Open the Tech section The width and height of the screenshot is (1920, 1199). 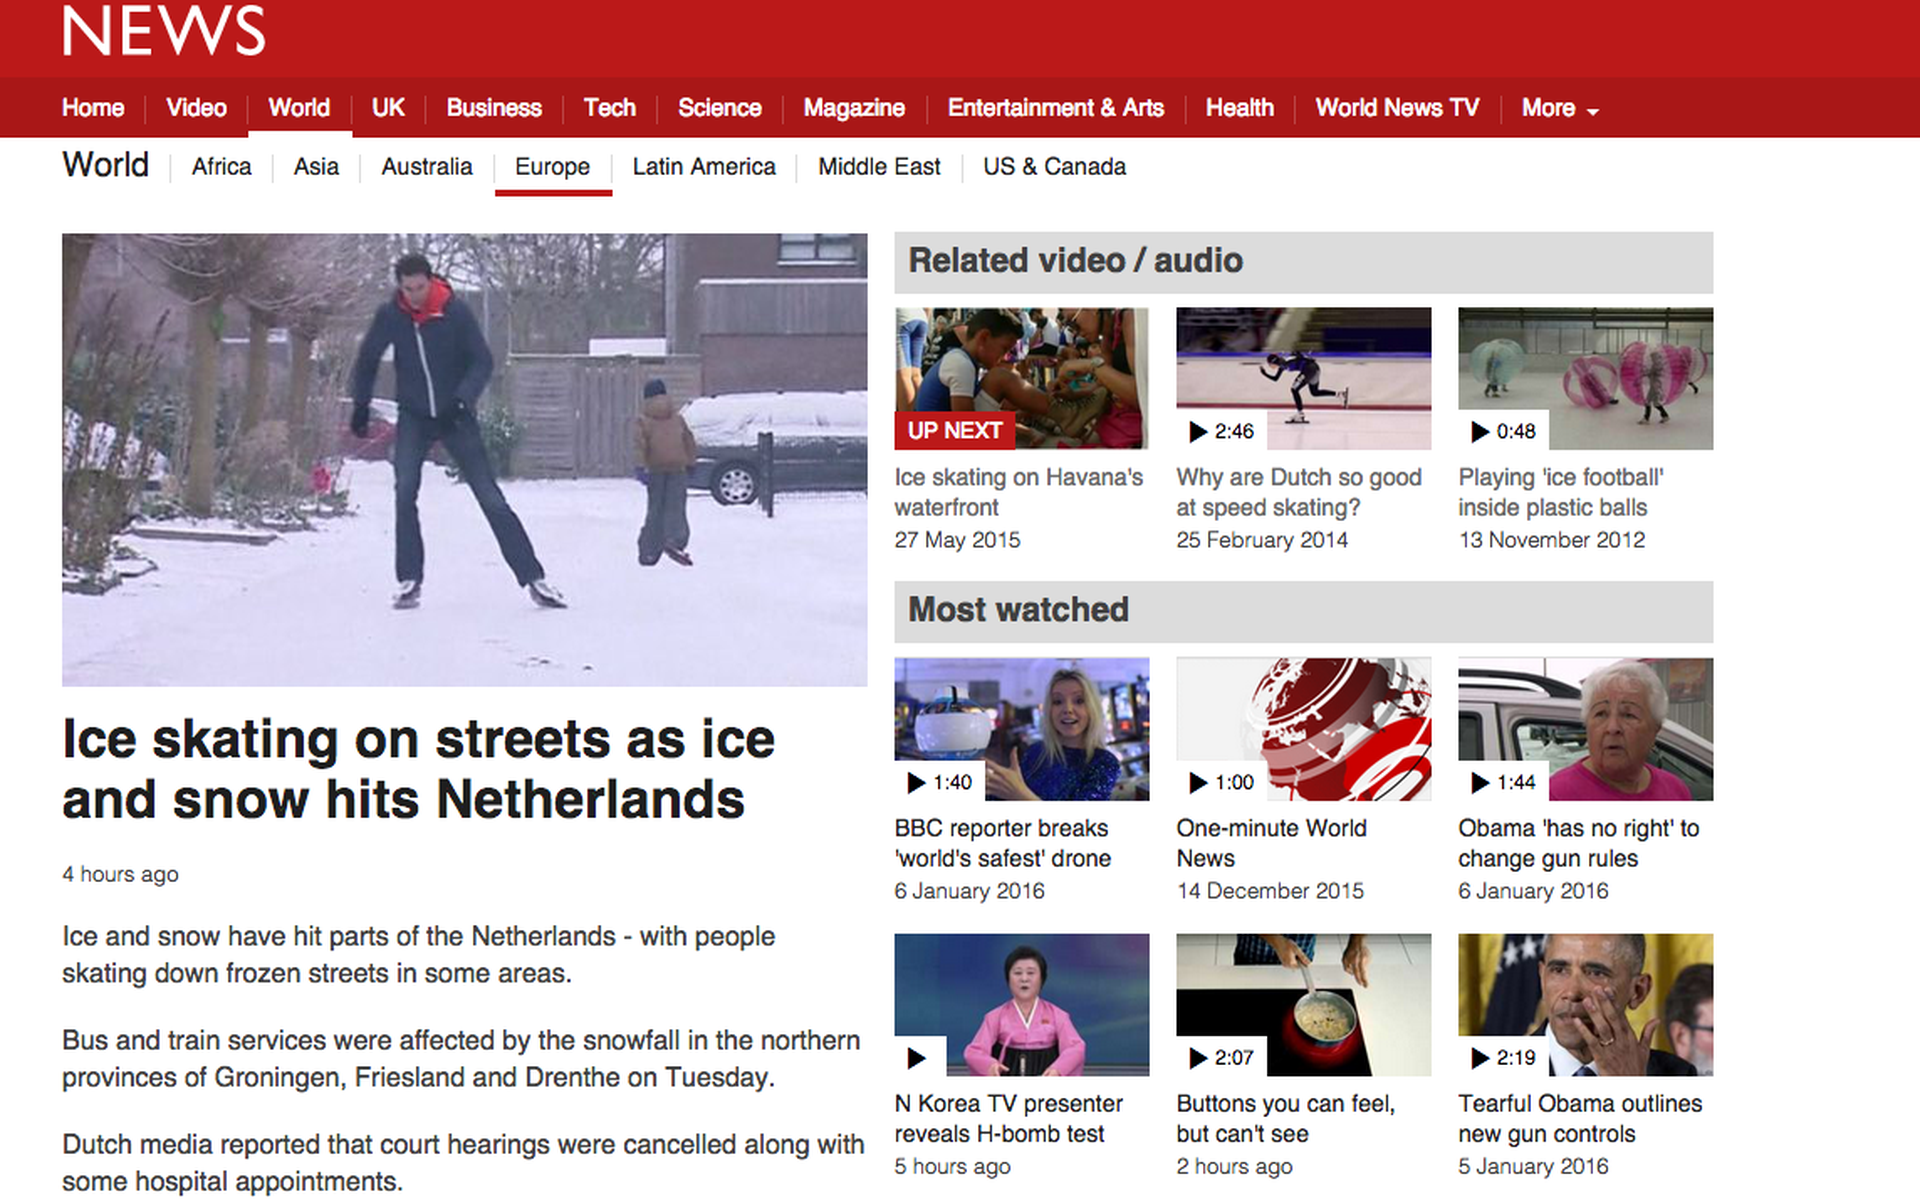click(x=610, y=108)
